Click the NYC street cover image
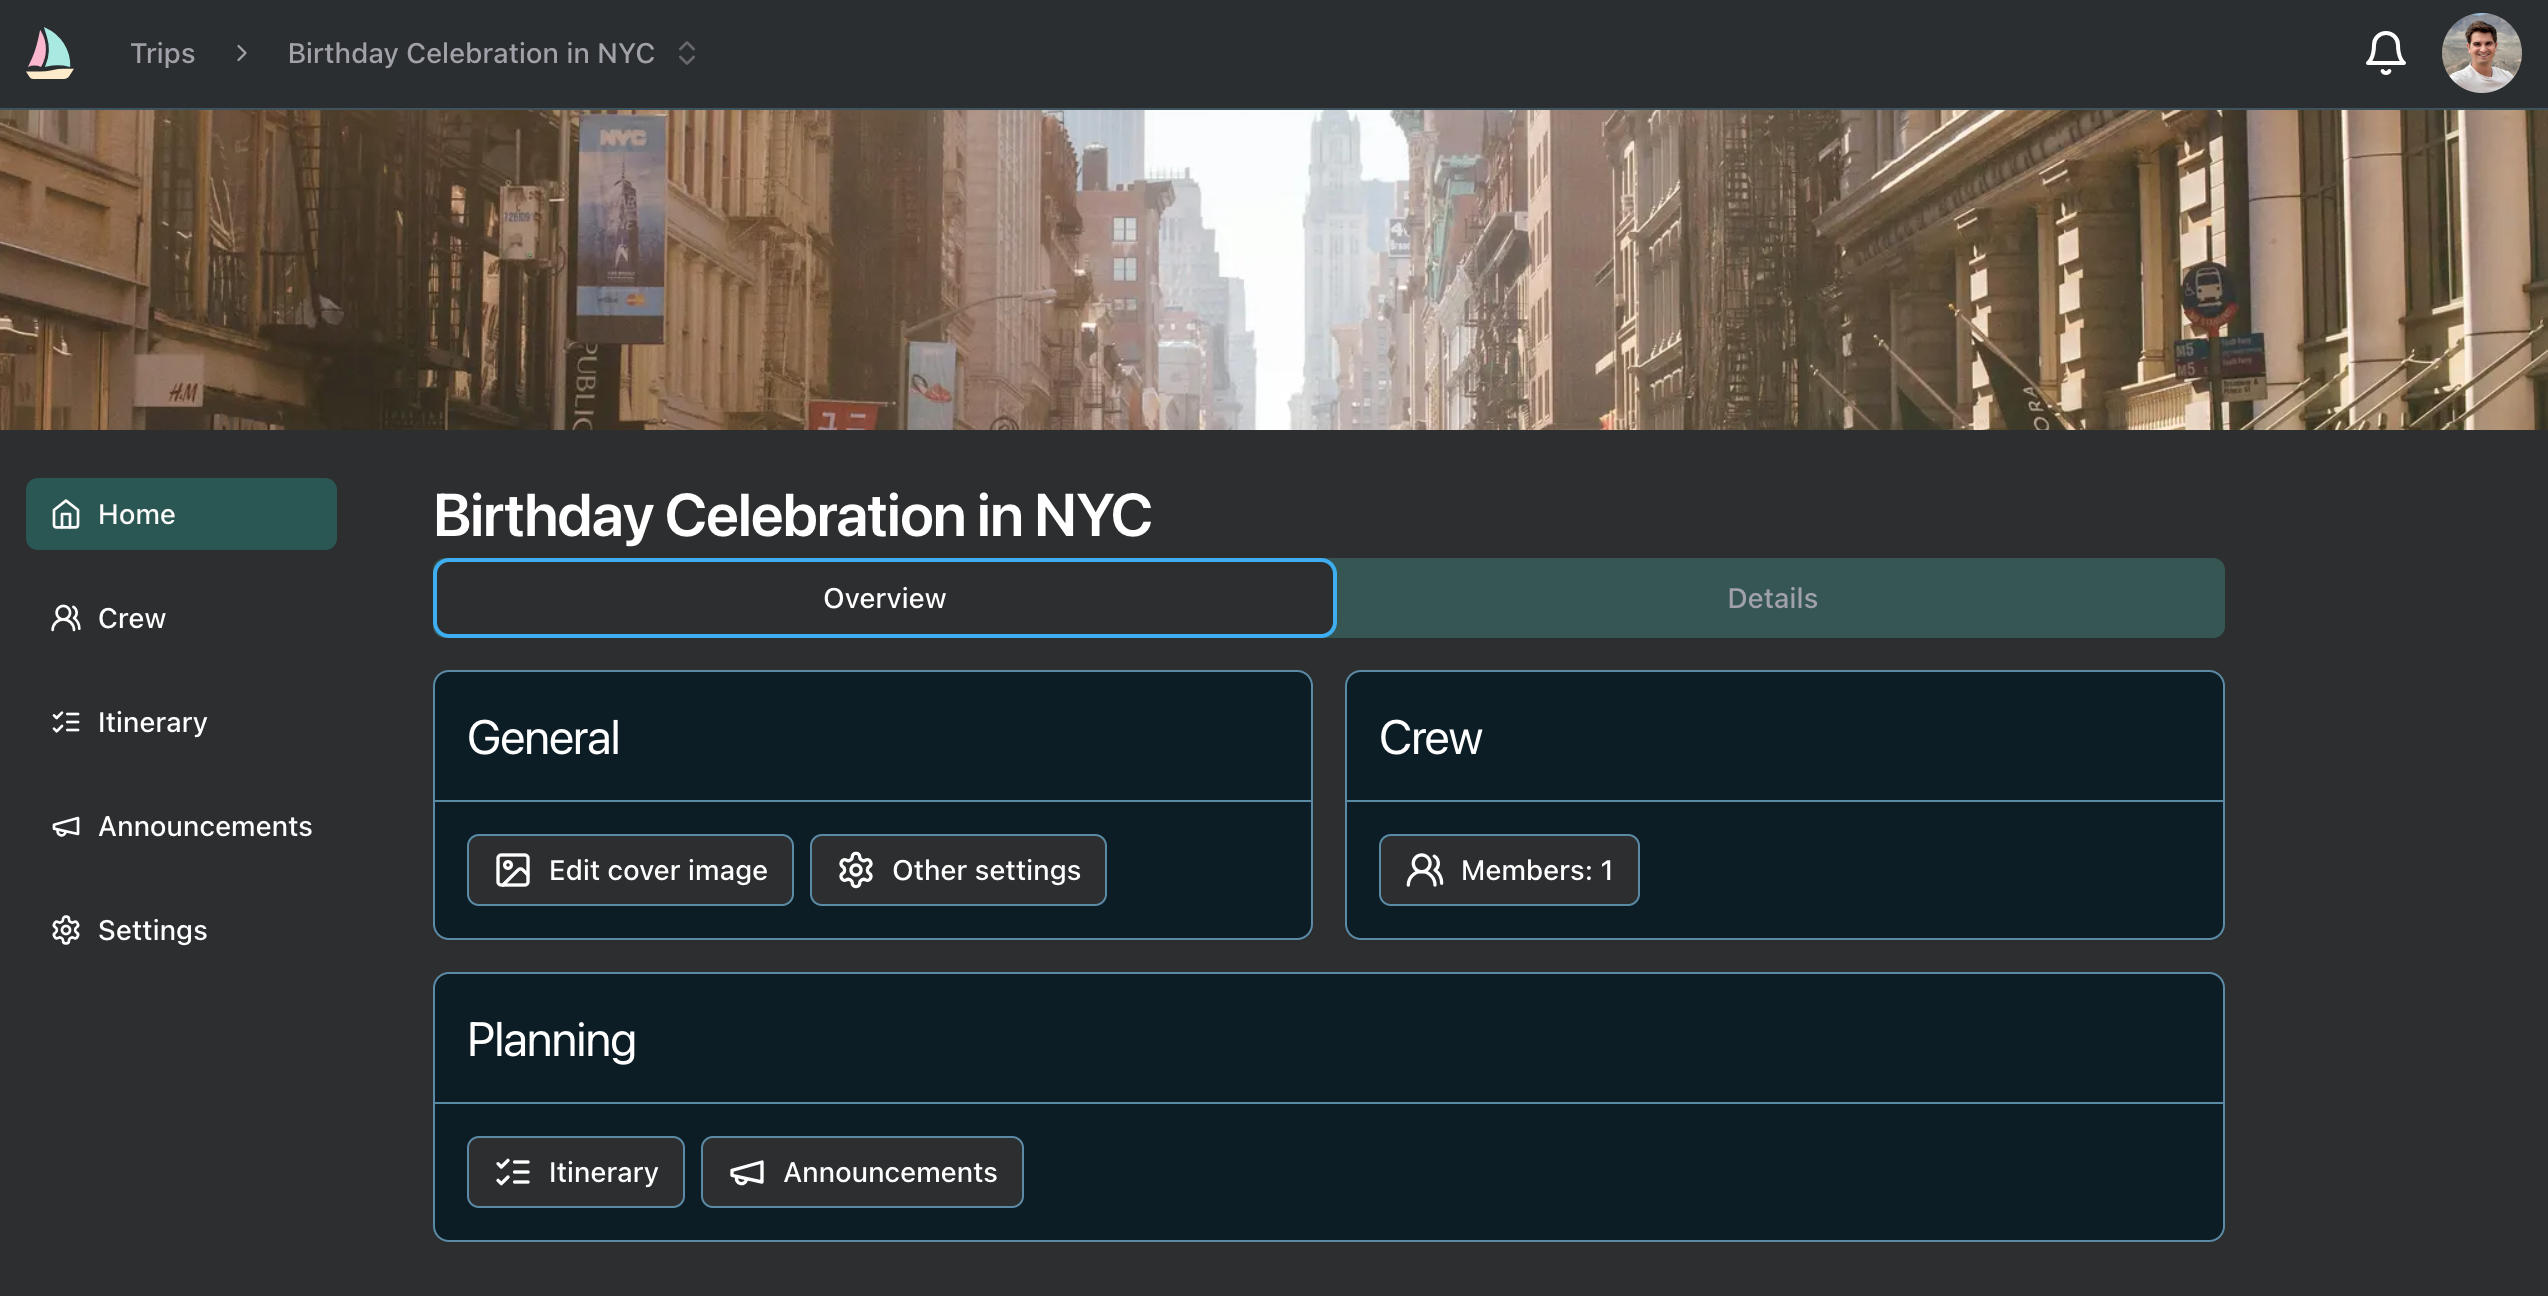Image resolution: width=2548 pixels, height=1296 pixels. pyautogui.click(x=1274, y=270)
